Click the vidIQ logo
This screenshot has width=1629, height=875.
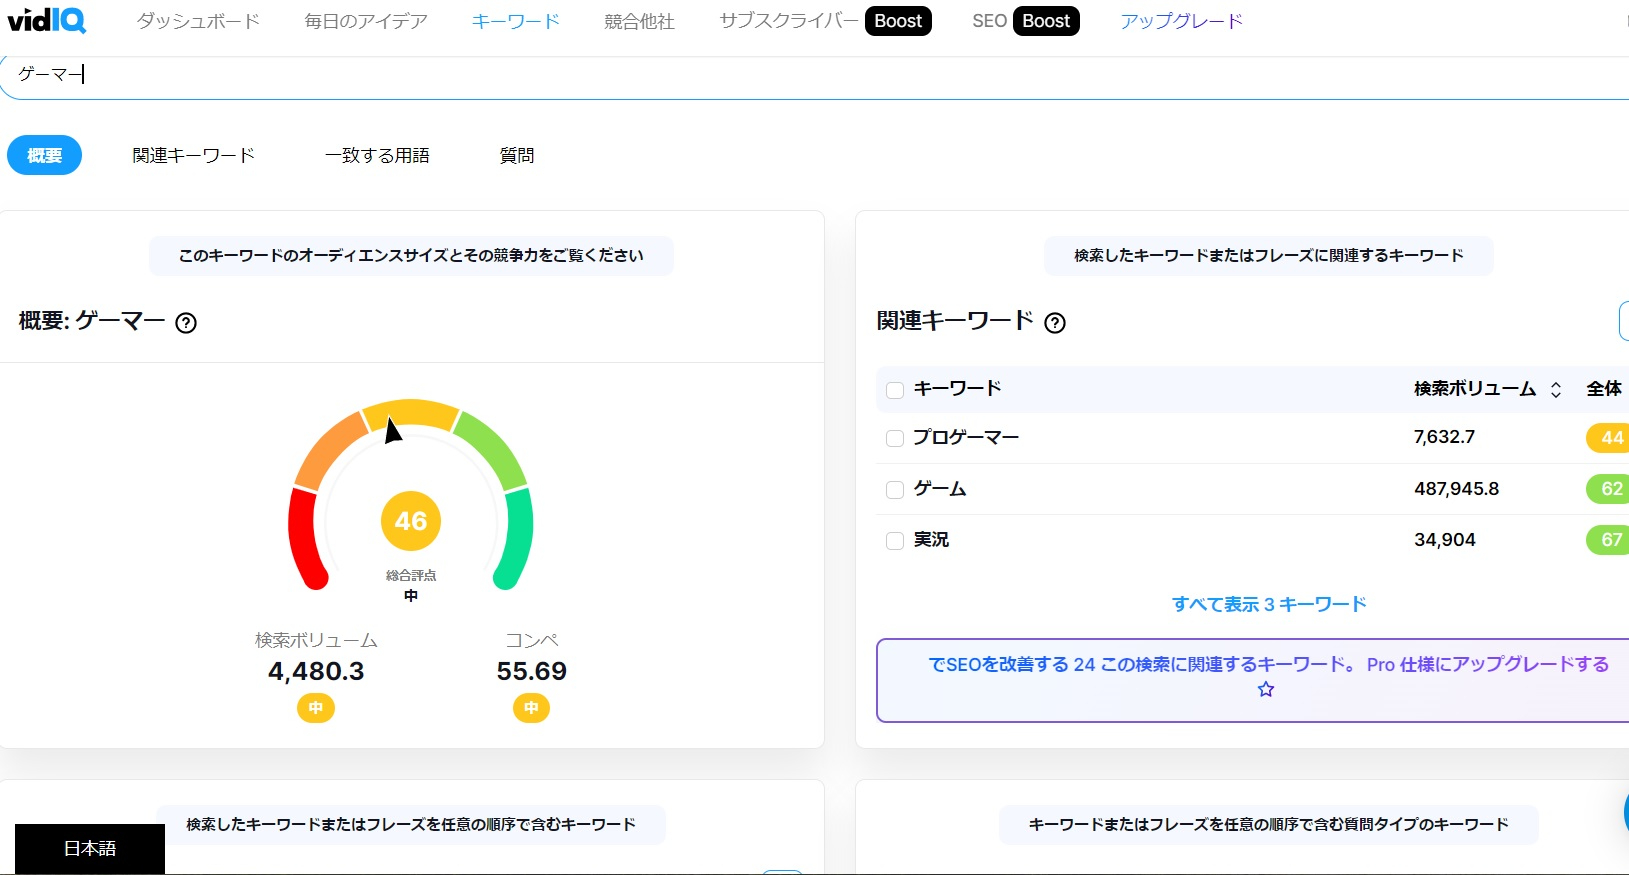pos(46,20)
